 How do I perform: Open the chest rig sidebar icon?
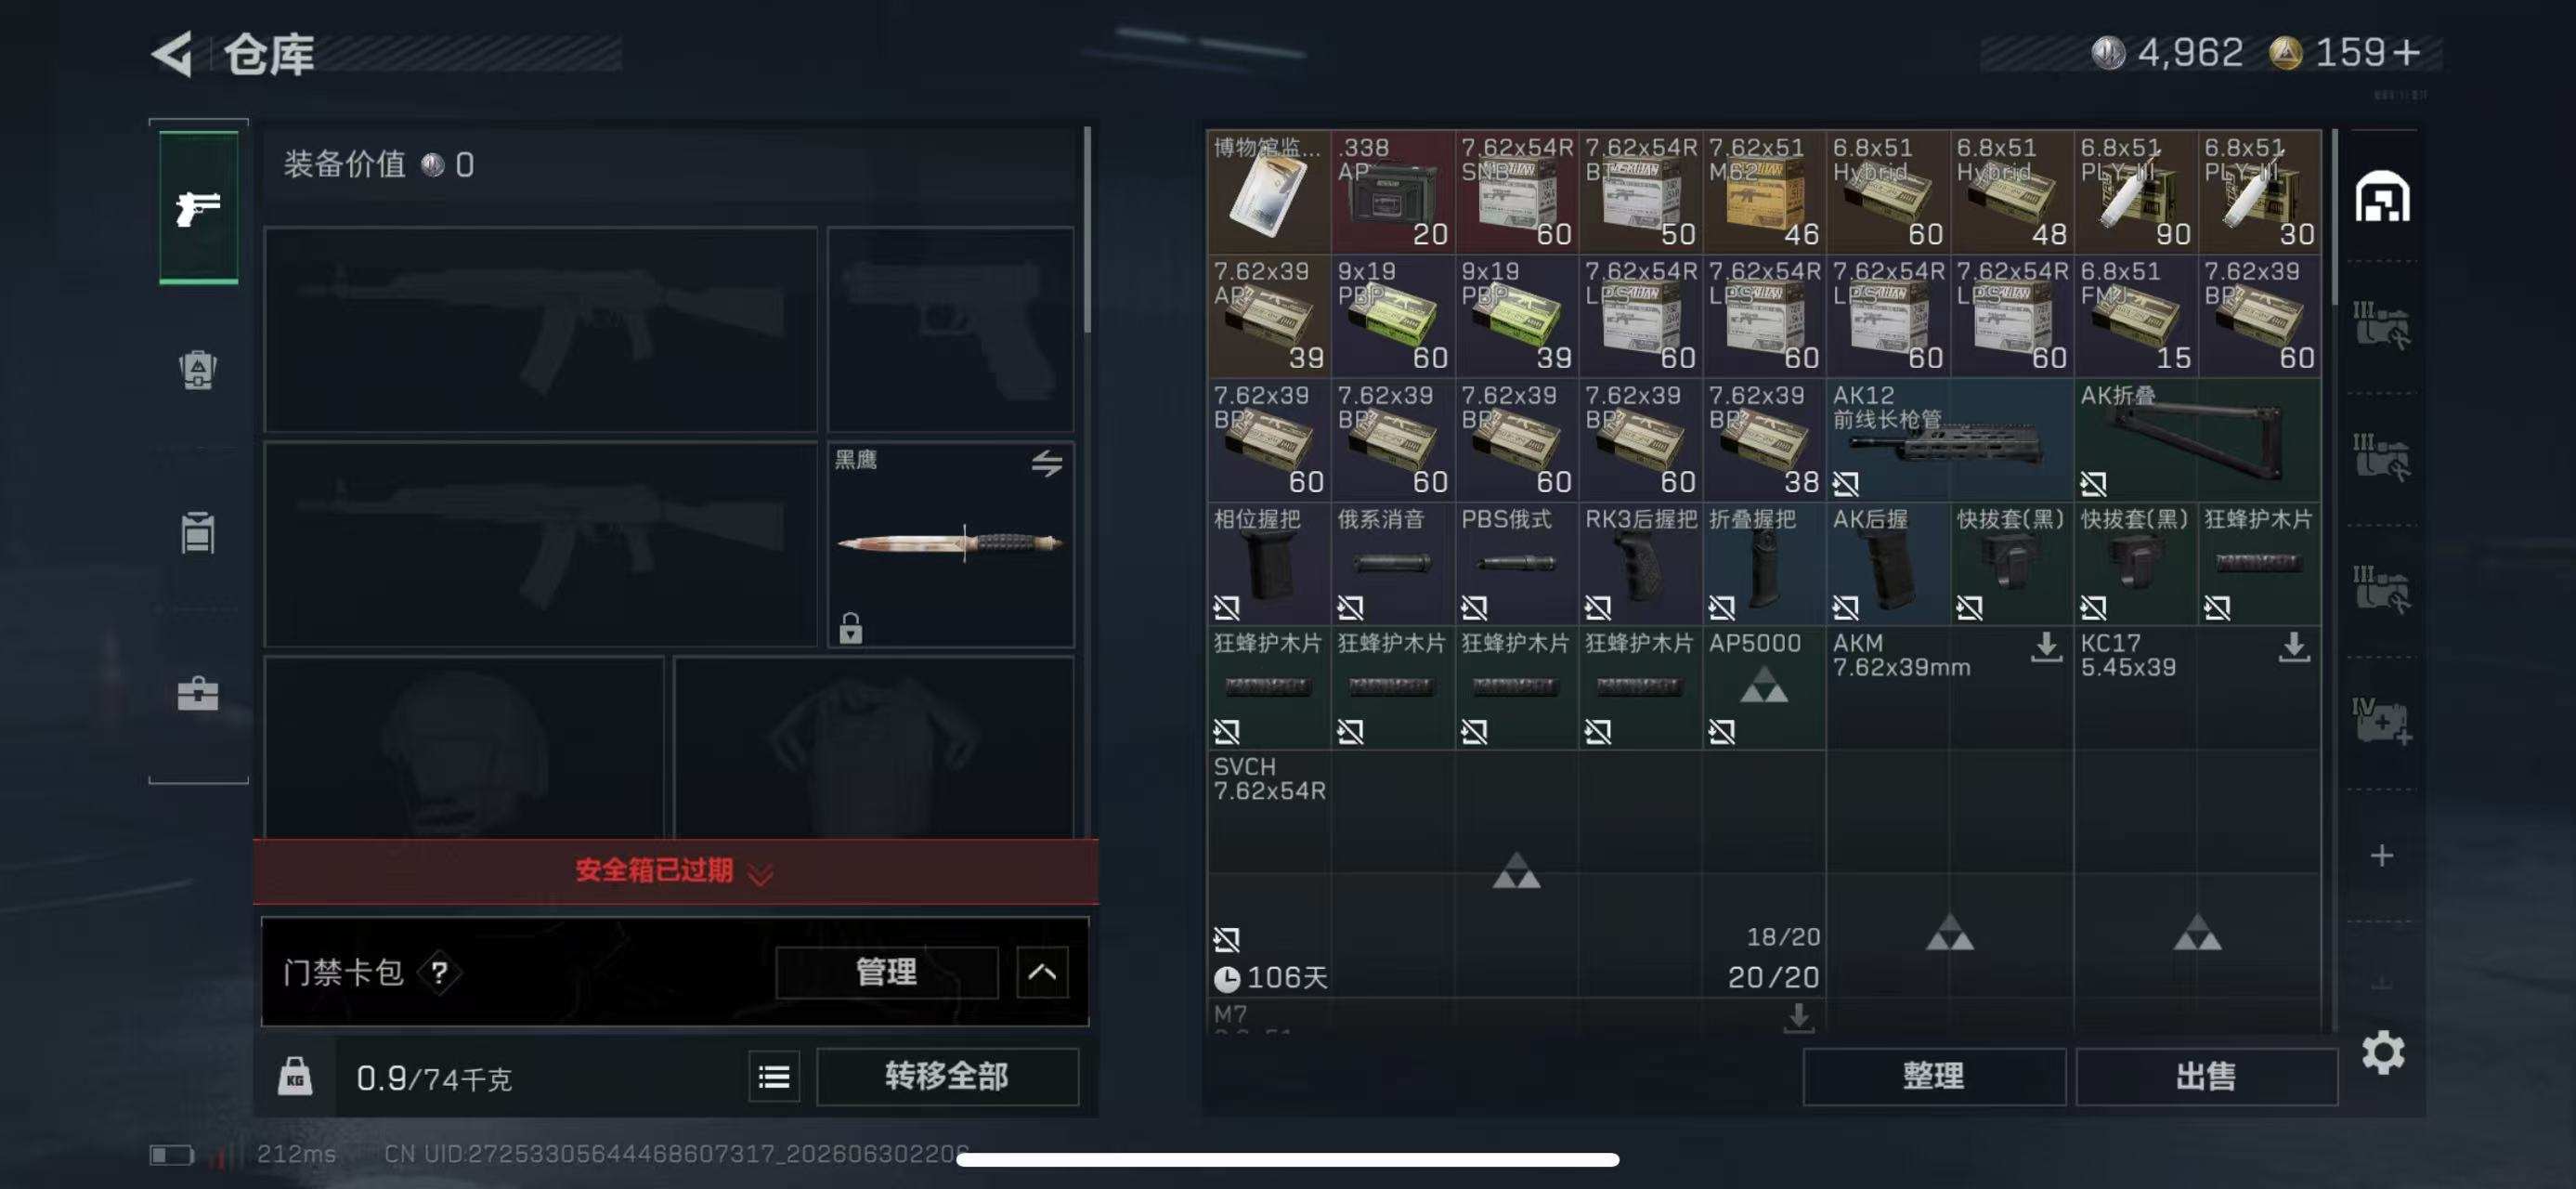198,532
